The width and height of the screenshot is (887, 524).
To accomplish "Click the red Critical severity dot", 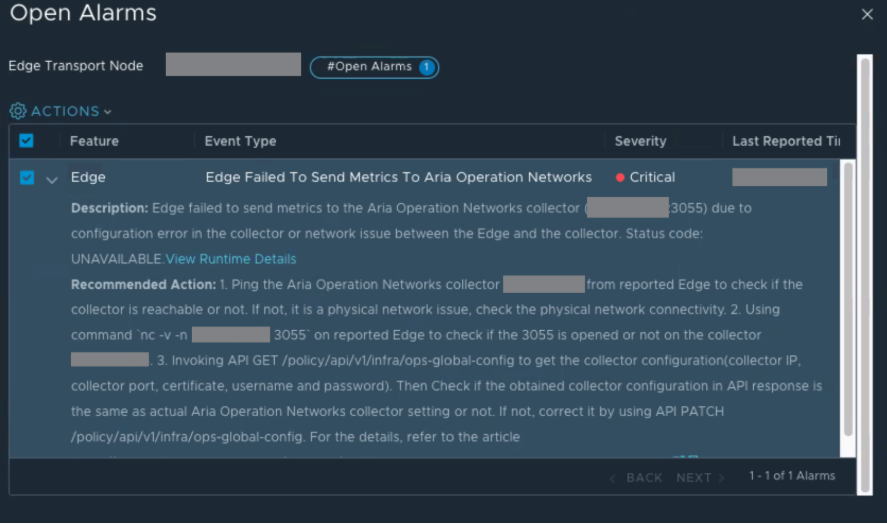I will [x=620, y=178].
